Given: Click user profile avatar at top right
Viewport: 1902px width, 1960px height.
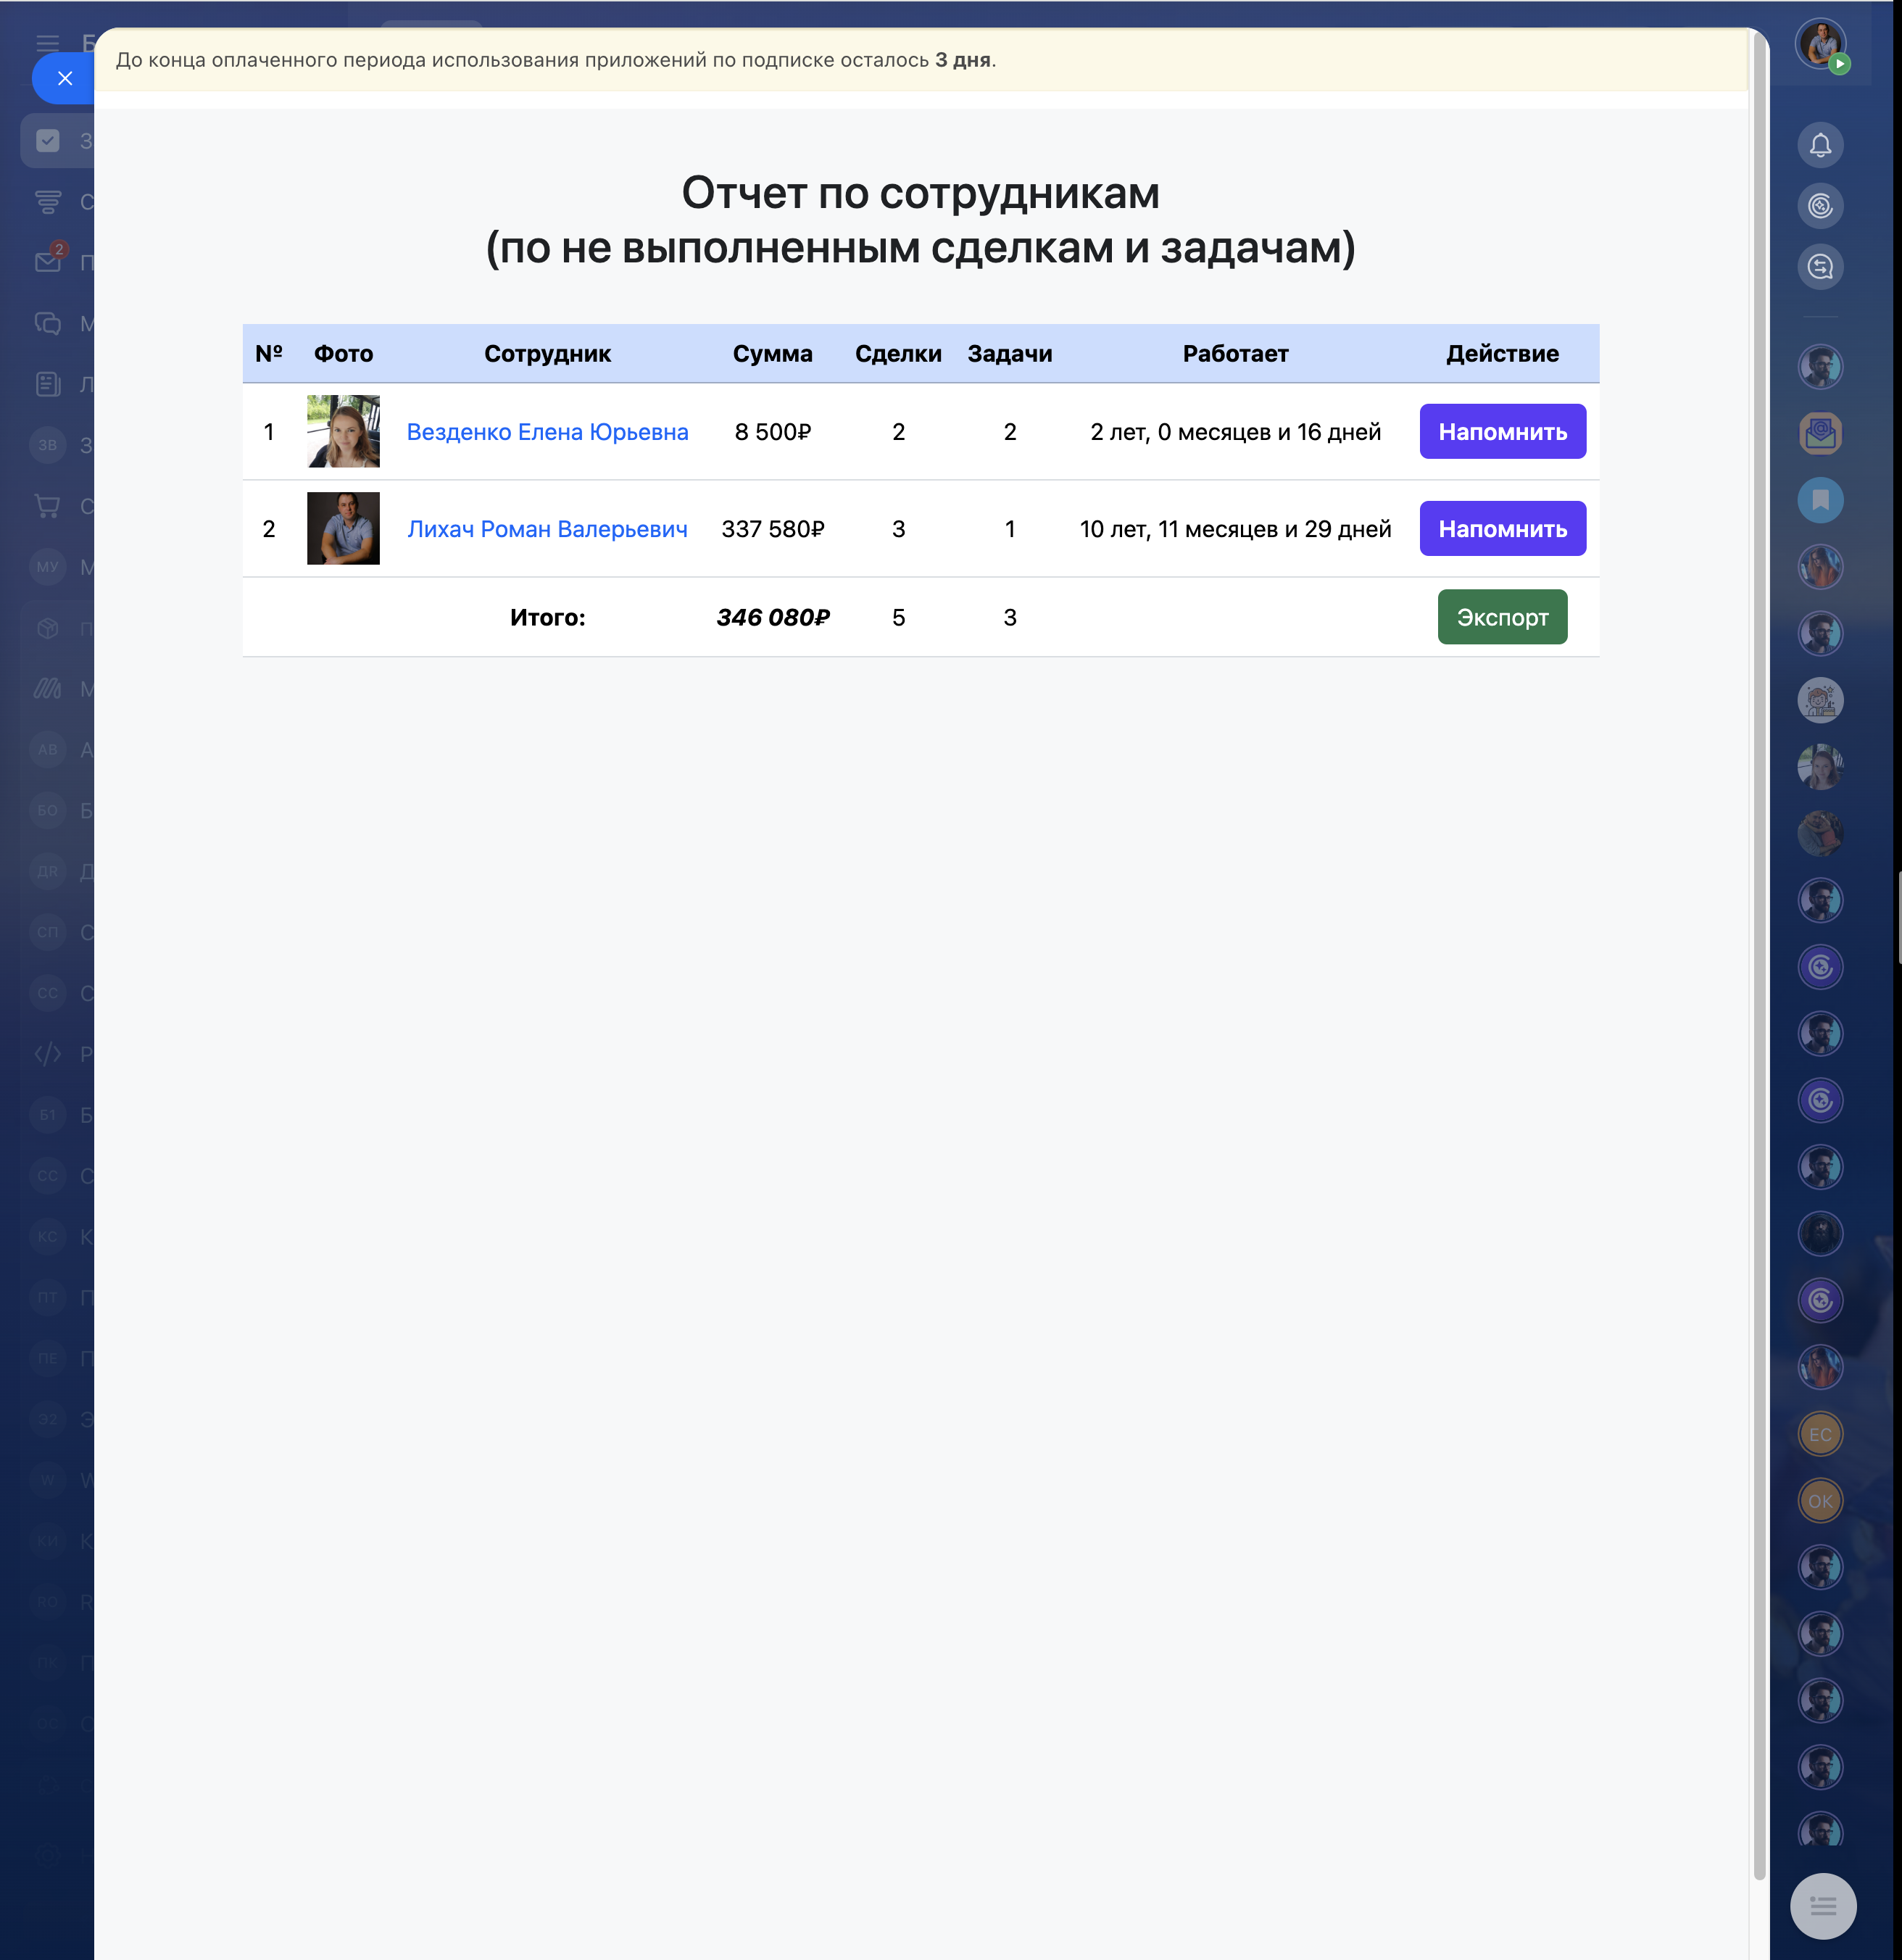Looking at the screenshot, I should point(1820,43).
